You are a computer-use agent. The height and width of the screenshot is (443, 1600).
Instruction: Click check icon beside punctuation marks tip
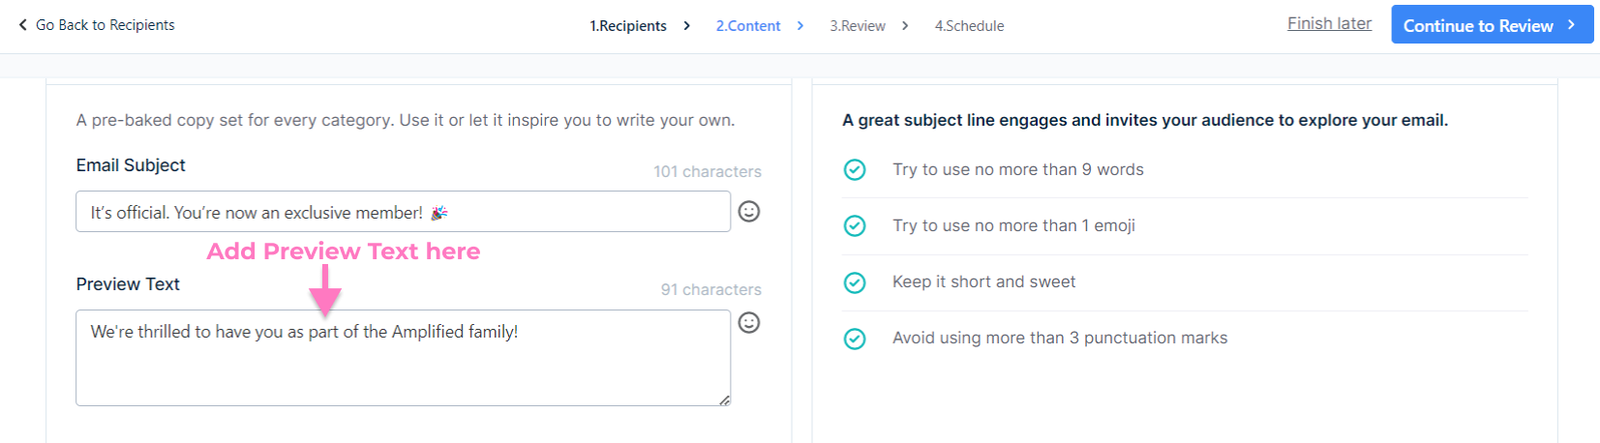[854, 339]
